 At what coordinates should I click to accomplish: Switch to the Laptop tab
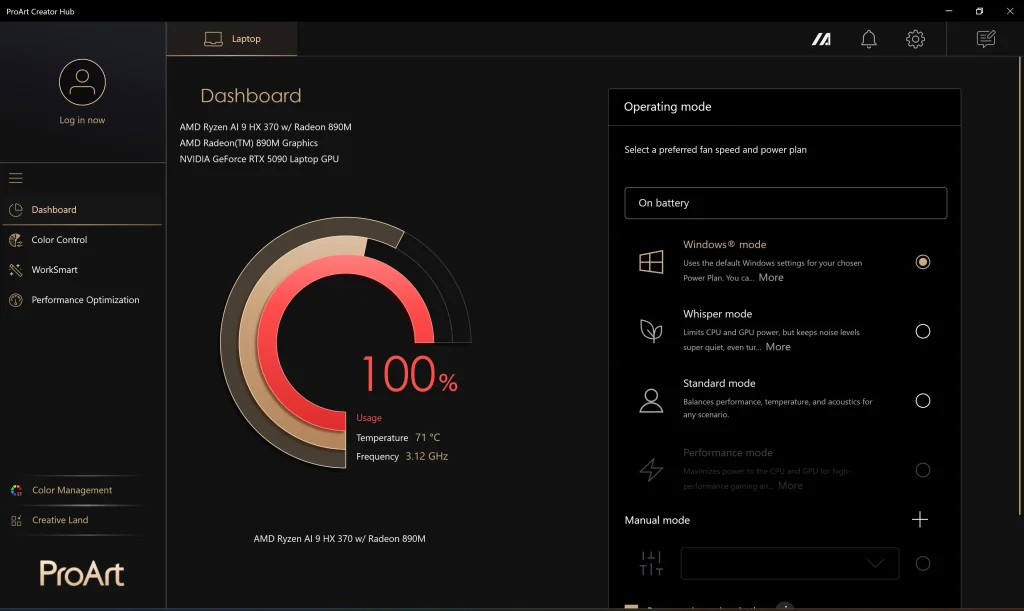click(232, 39)
